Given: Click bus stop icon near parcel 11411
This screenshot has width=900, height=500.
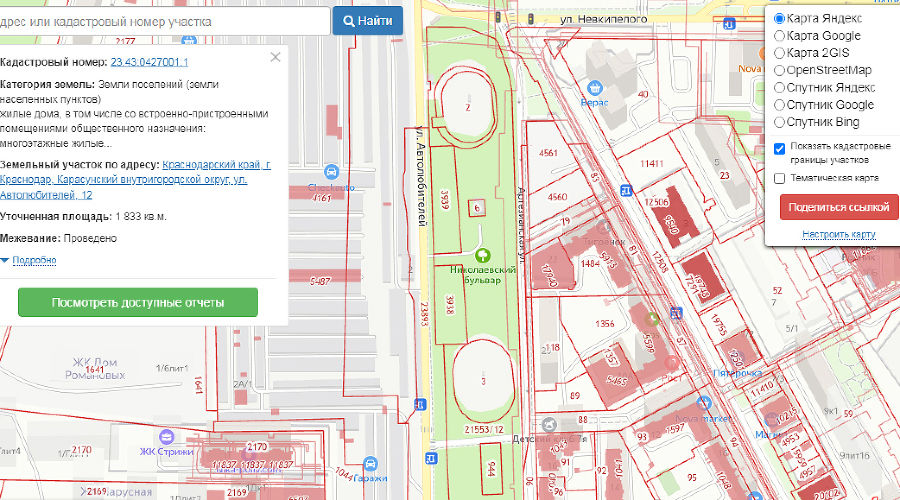Looking at the screenshot, I should (x=626, y=189).
